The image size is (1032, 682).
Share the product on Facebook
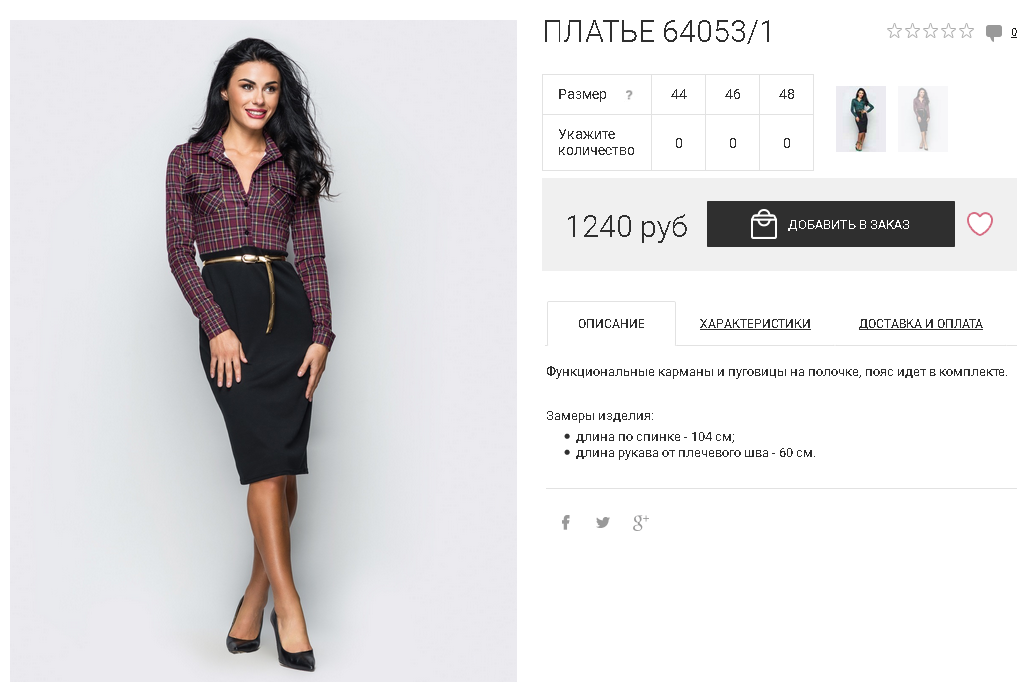[x=565, y=523]
